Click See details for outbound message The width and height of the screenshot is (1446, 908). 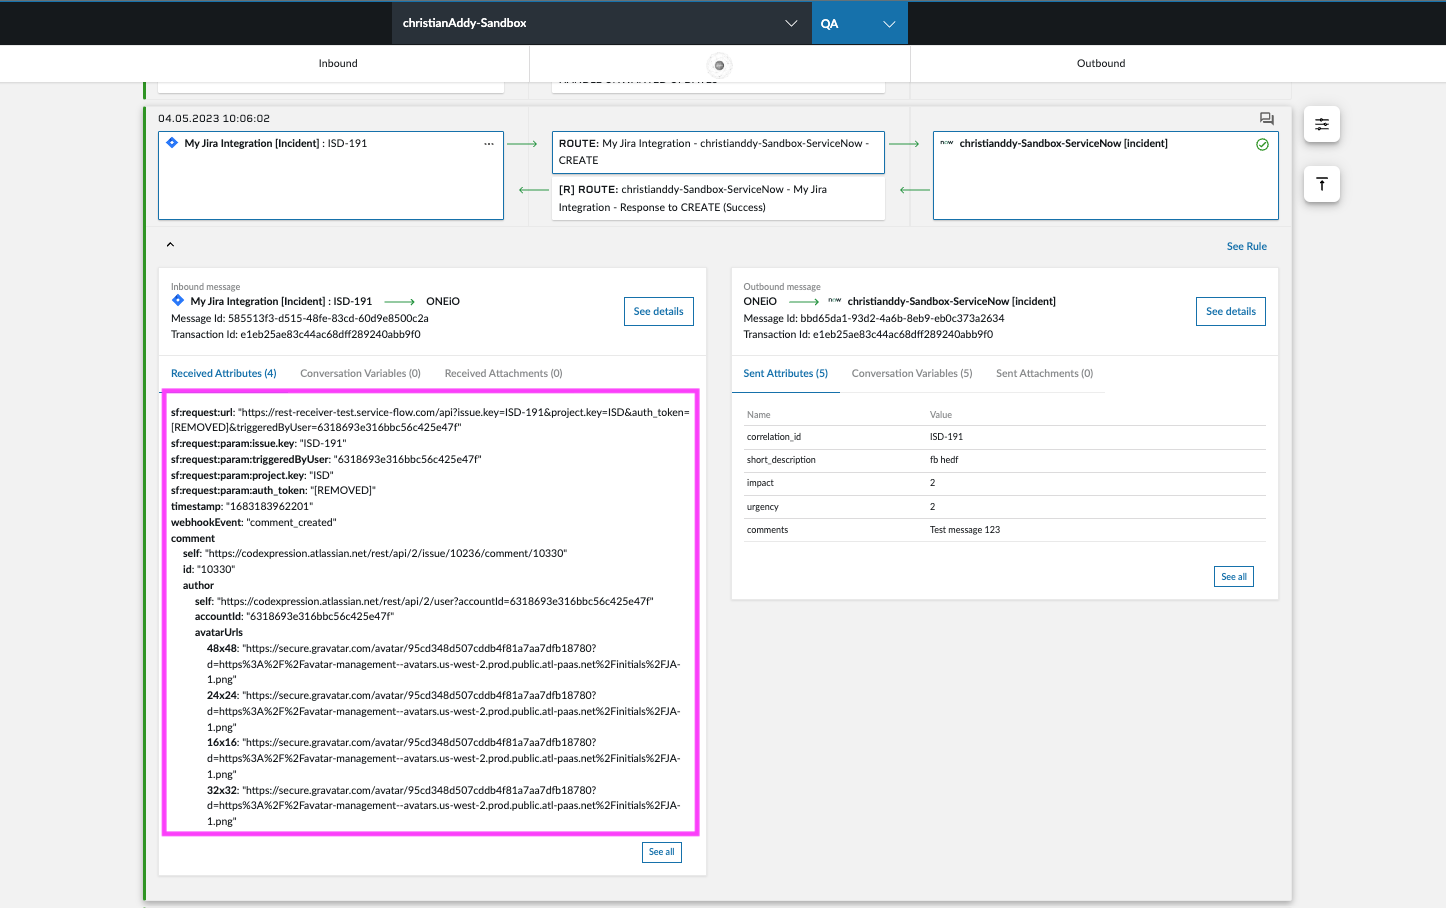1230,311
